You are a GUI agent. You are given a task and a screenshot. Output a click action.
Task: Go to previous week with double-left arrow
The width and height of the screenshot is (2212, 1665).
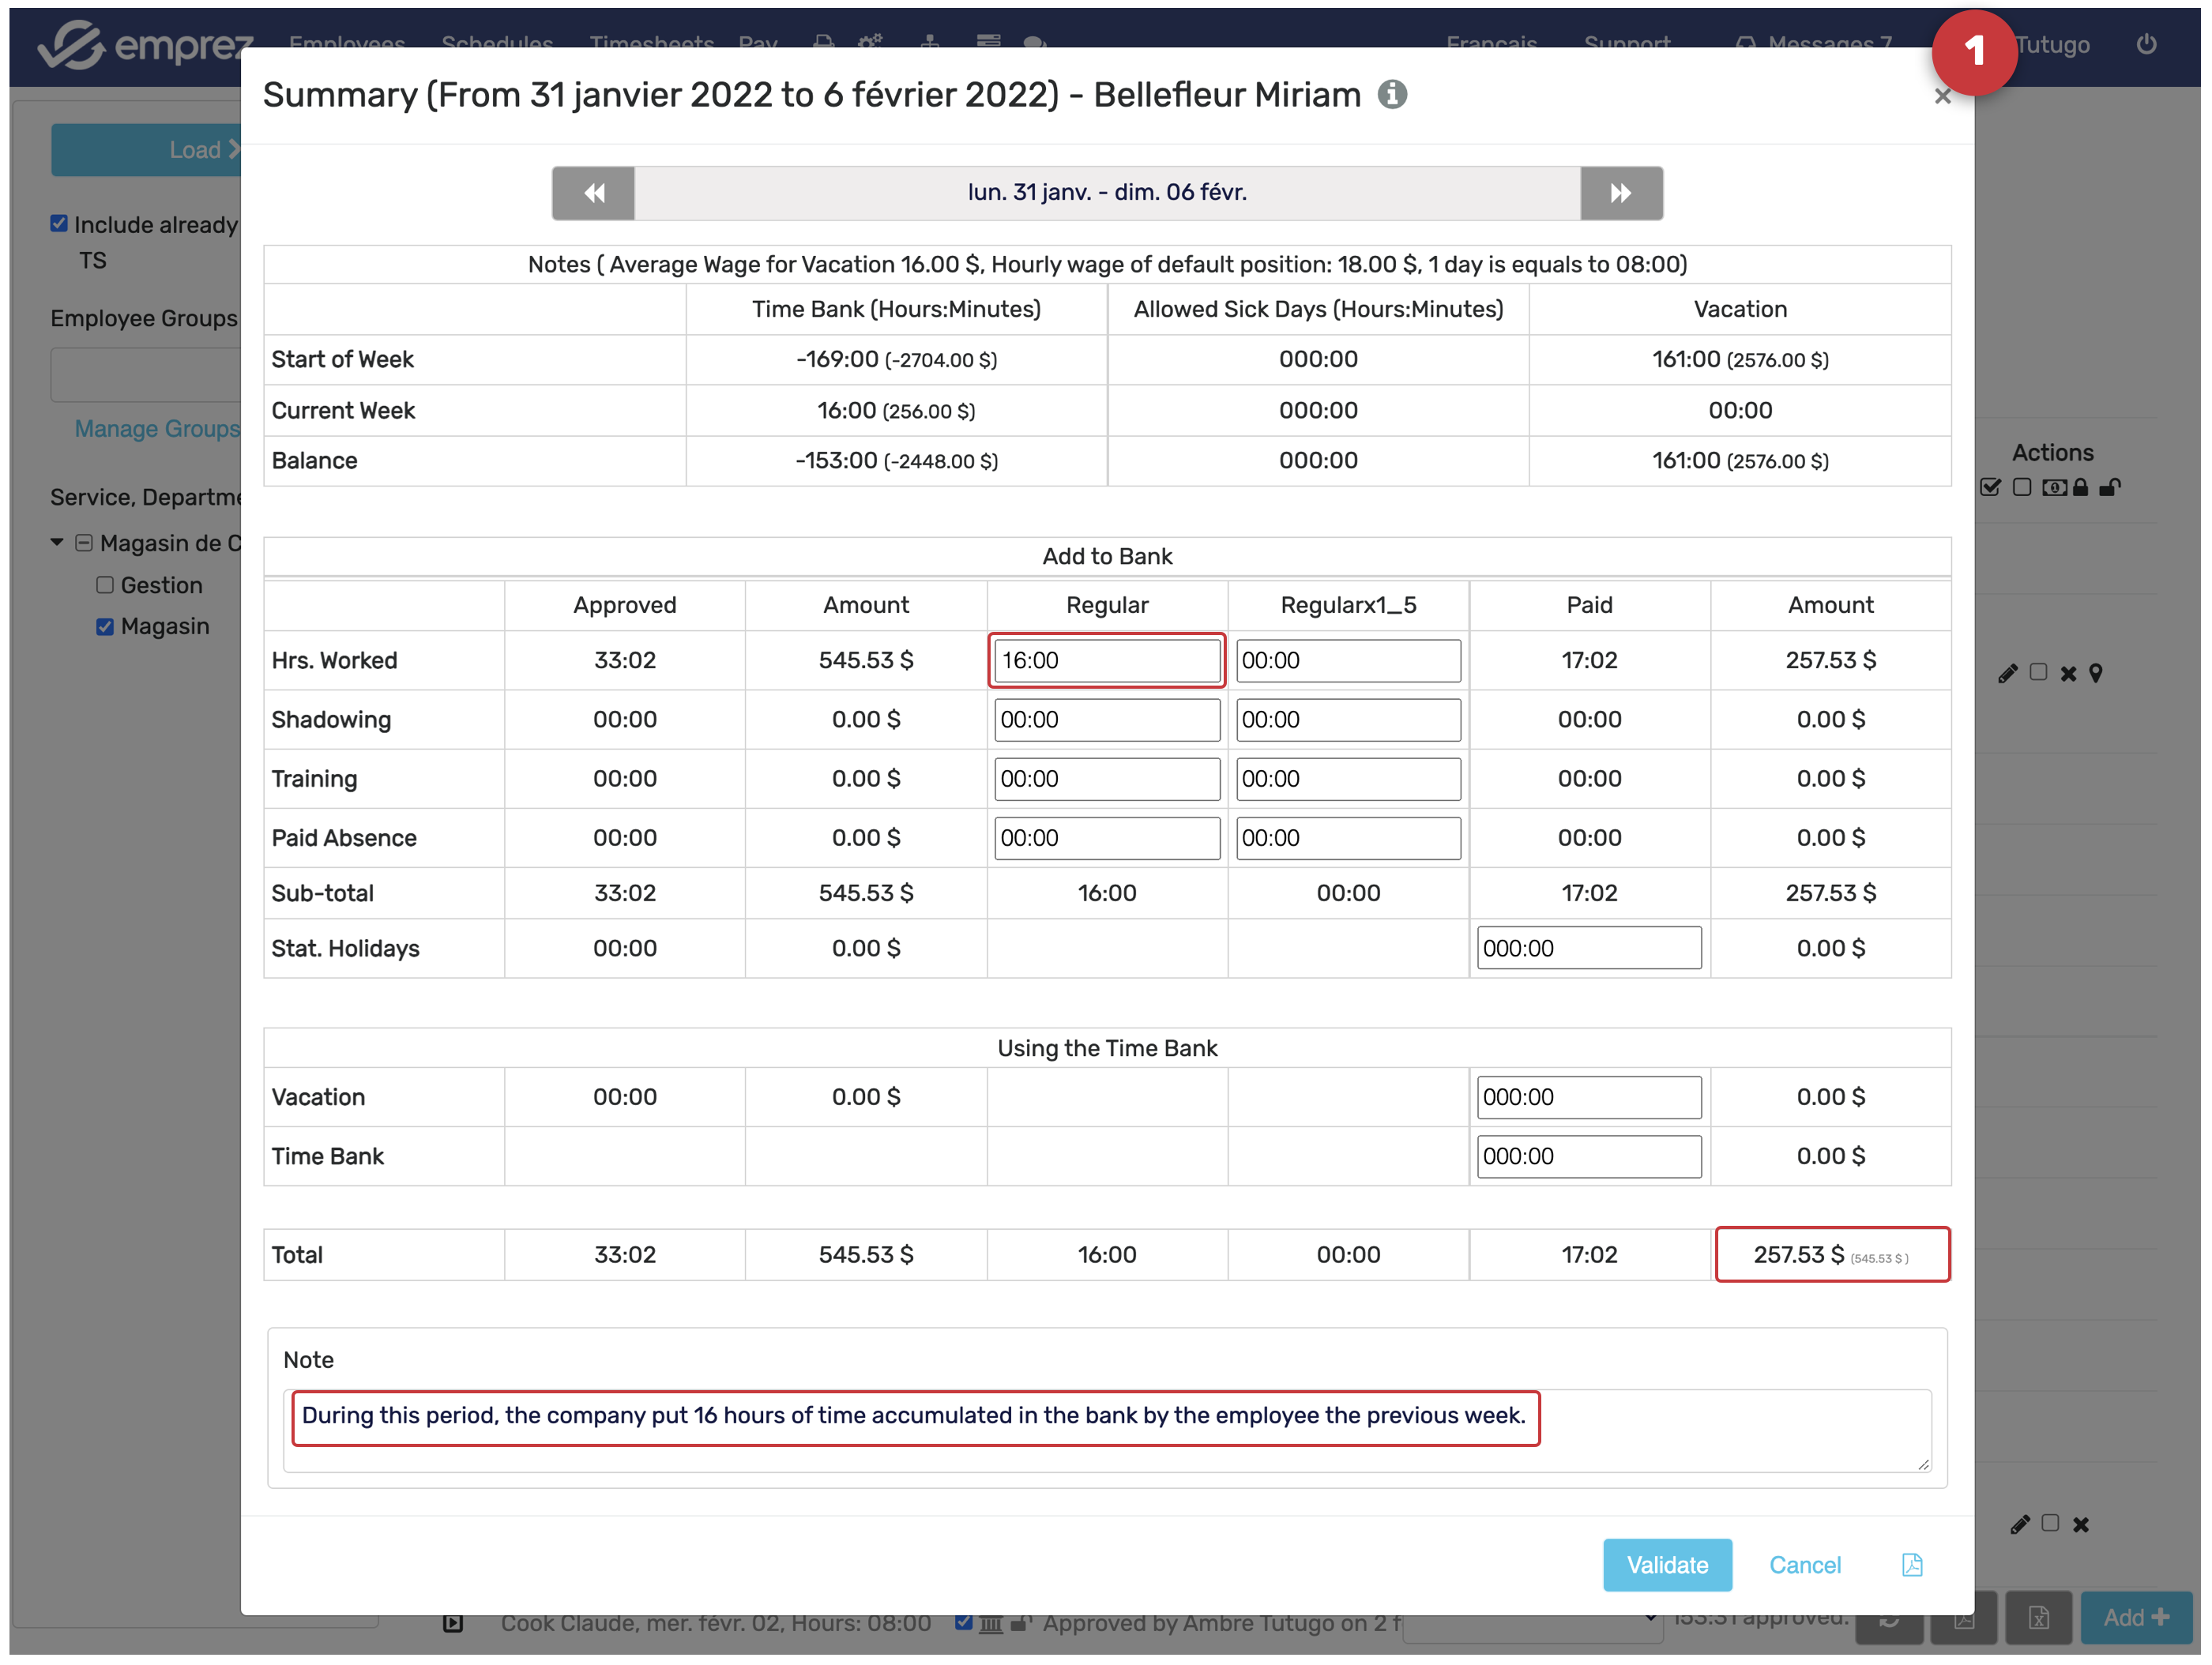point(593,193)
